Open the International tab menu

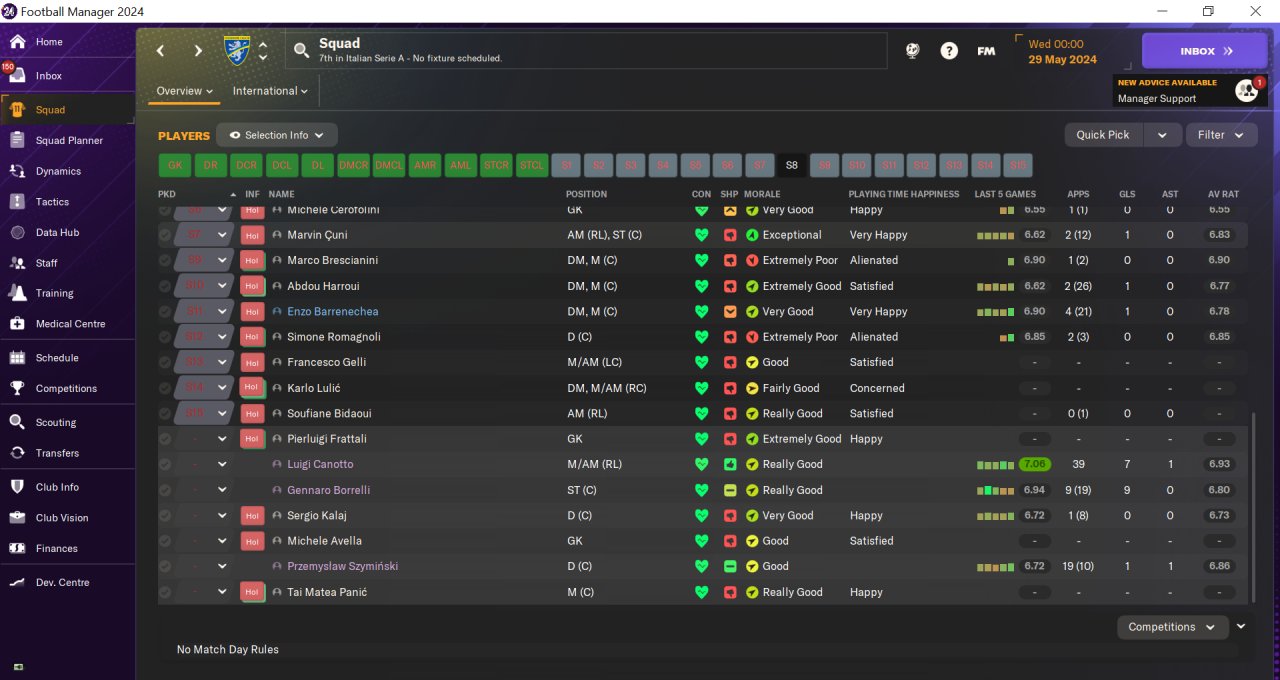pyautogui.click(x=270, y=91)
